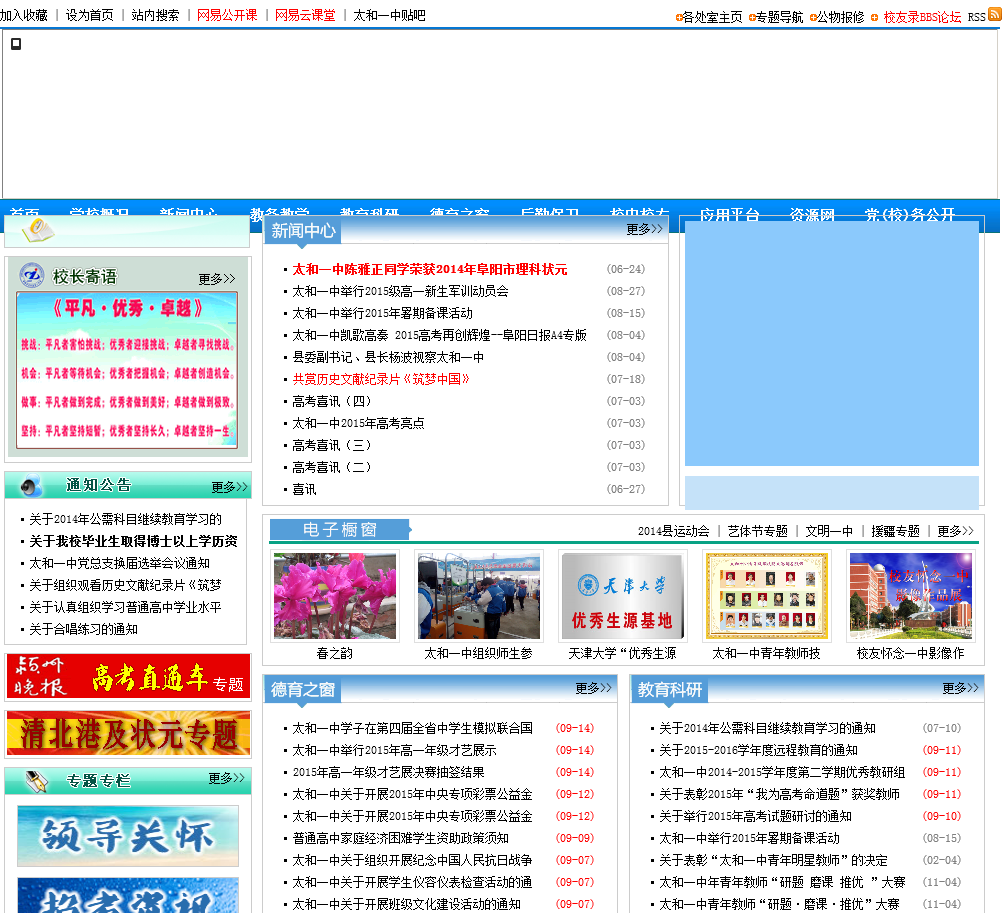
Task: Open 后勤保卫 navigation menu item
Action: click(549, 213)
